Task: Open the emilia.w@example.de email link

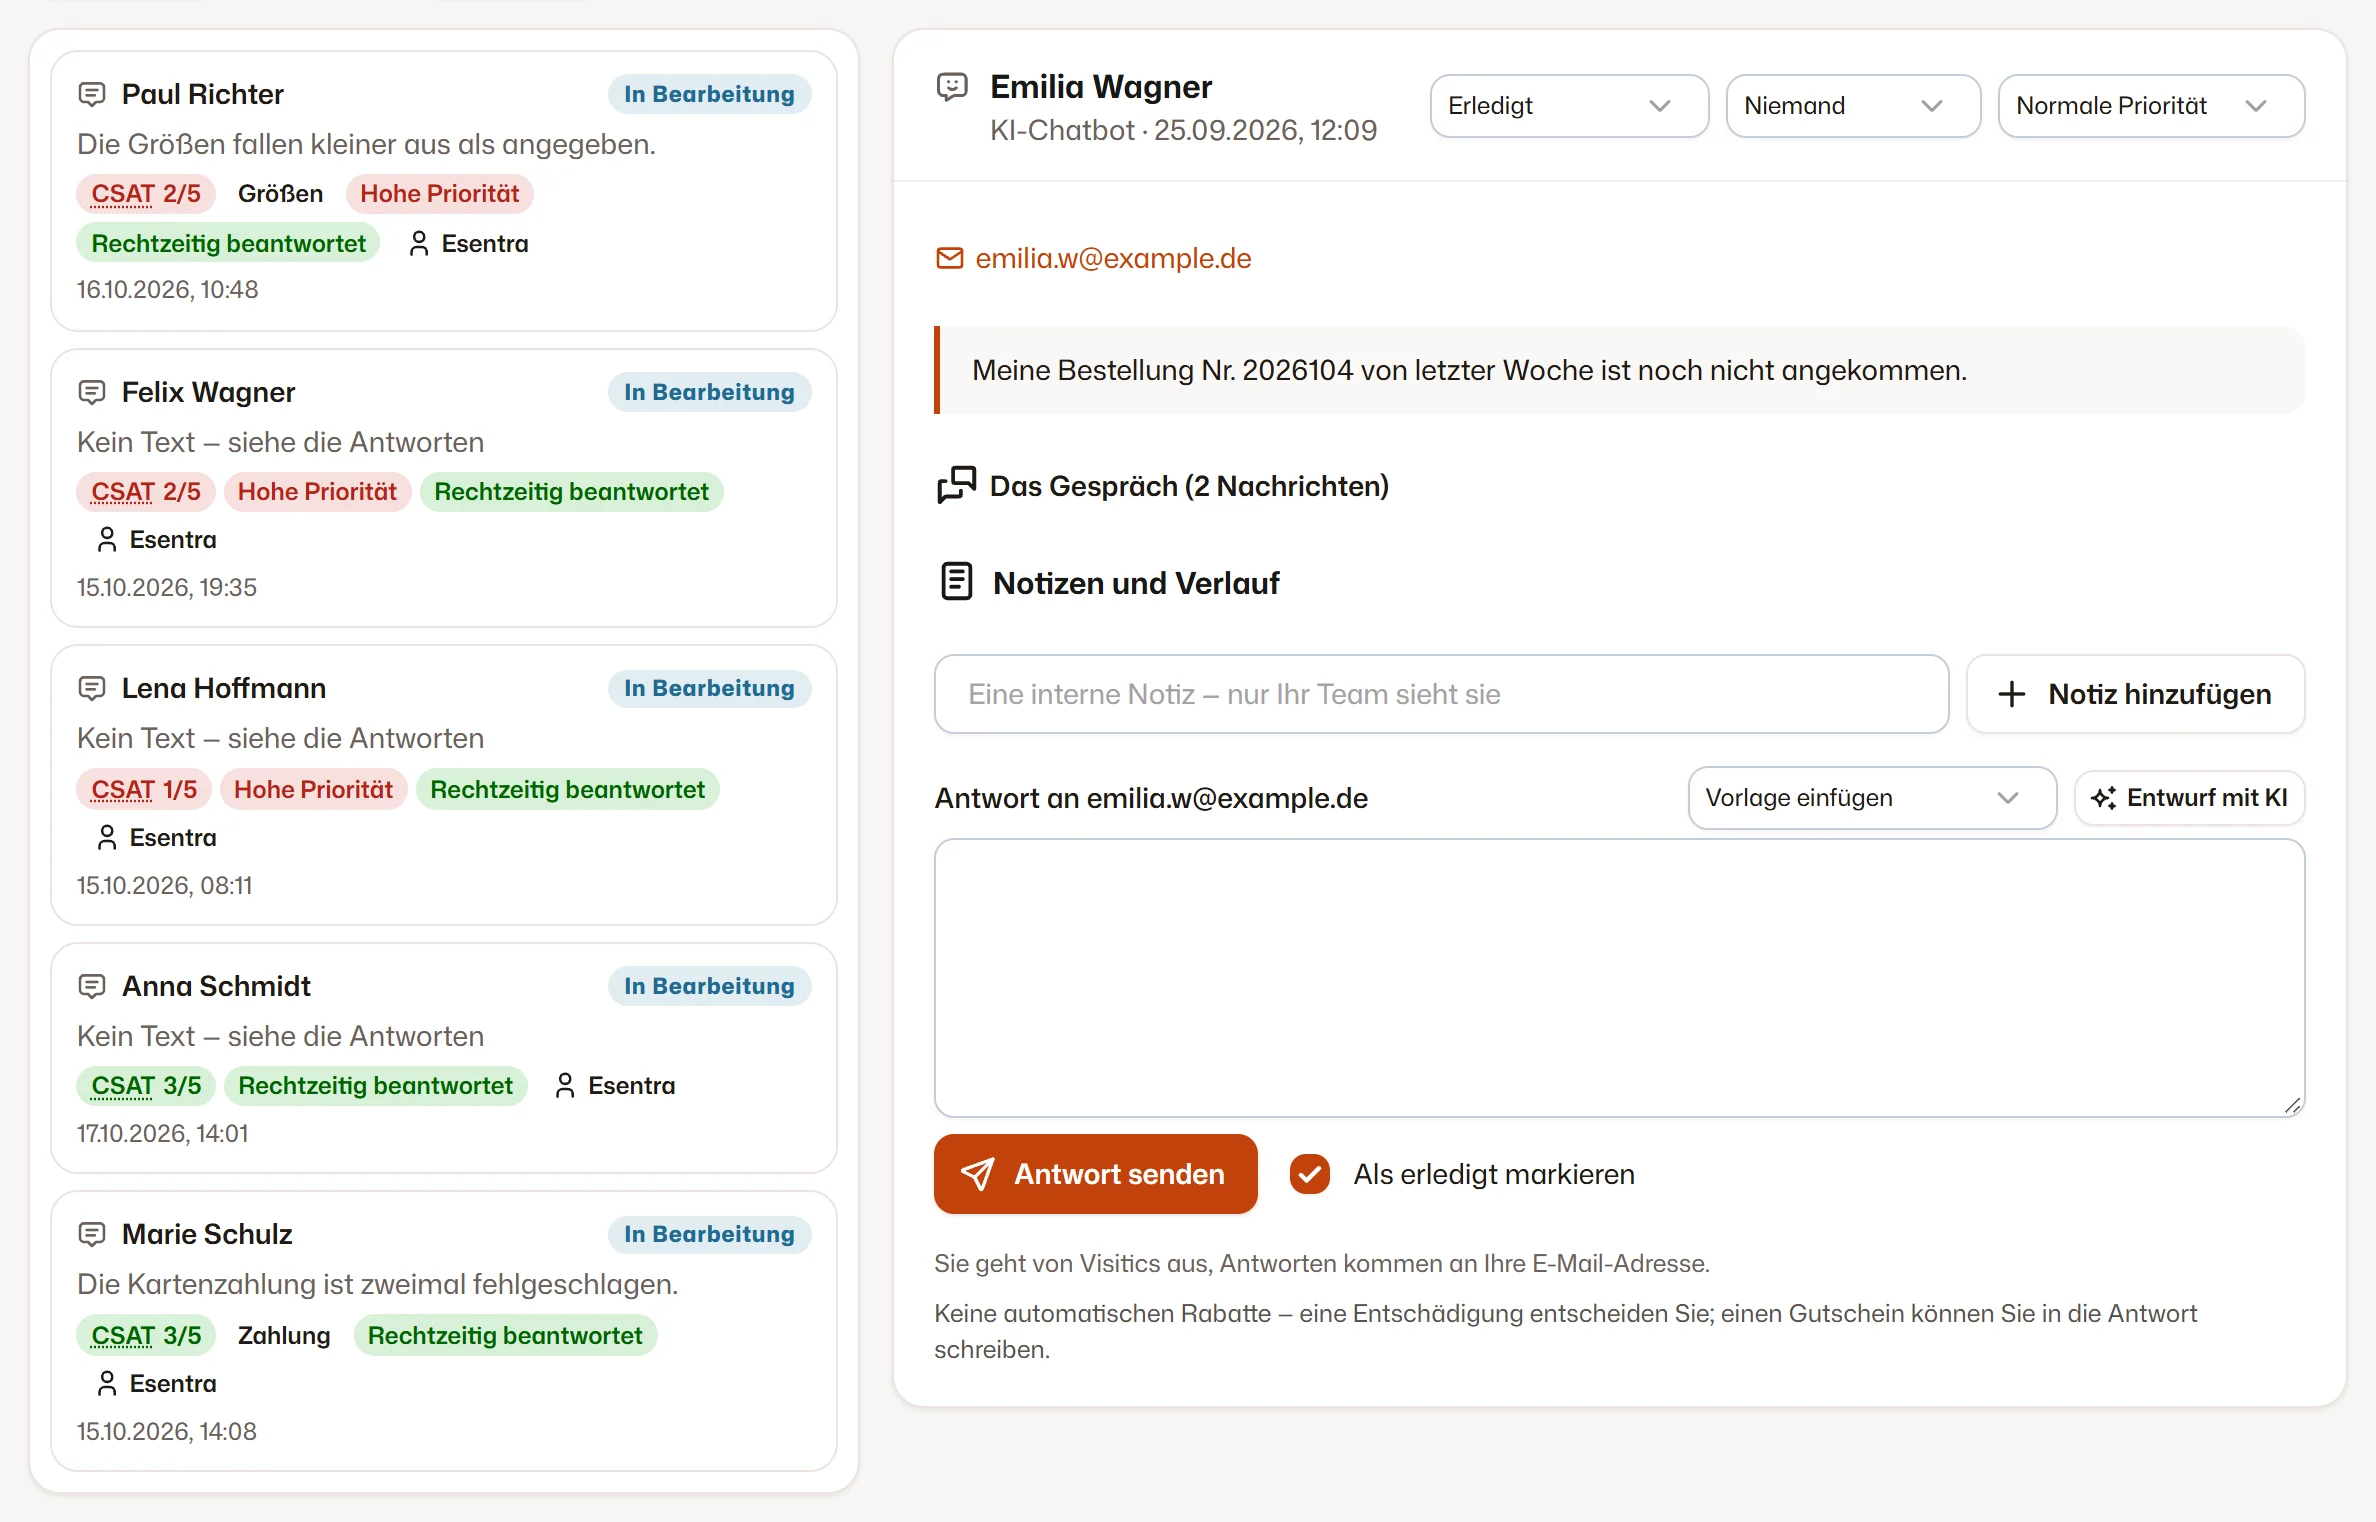Action: [x=1113, y=258]
